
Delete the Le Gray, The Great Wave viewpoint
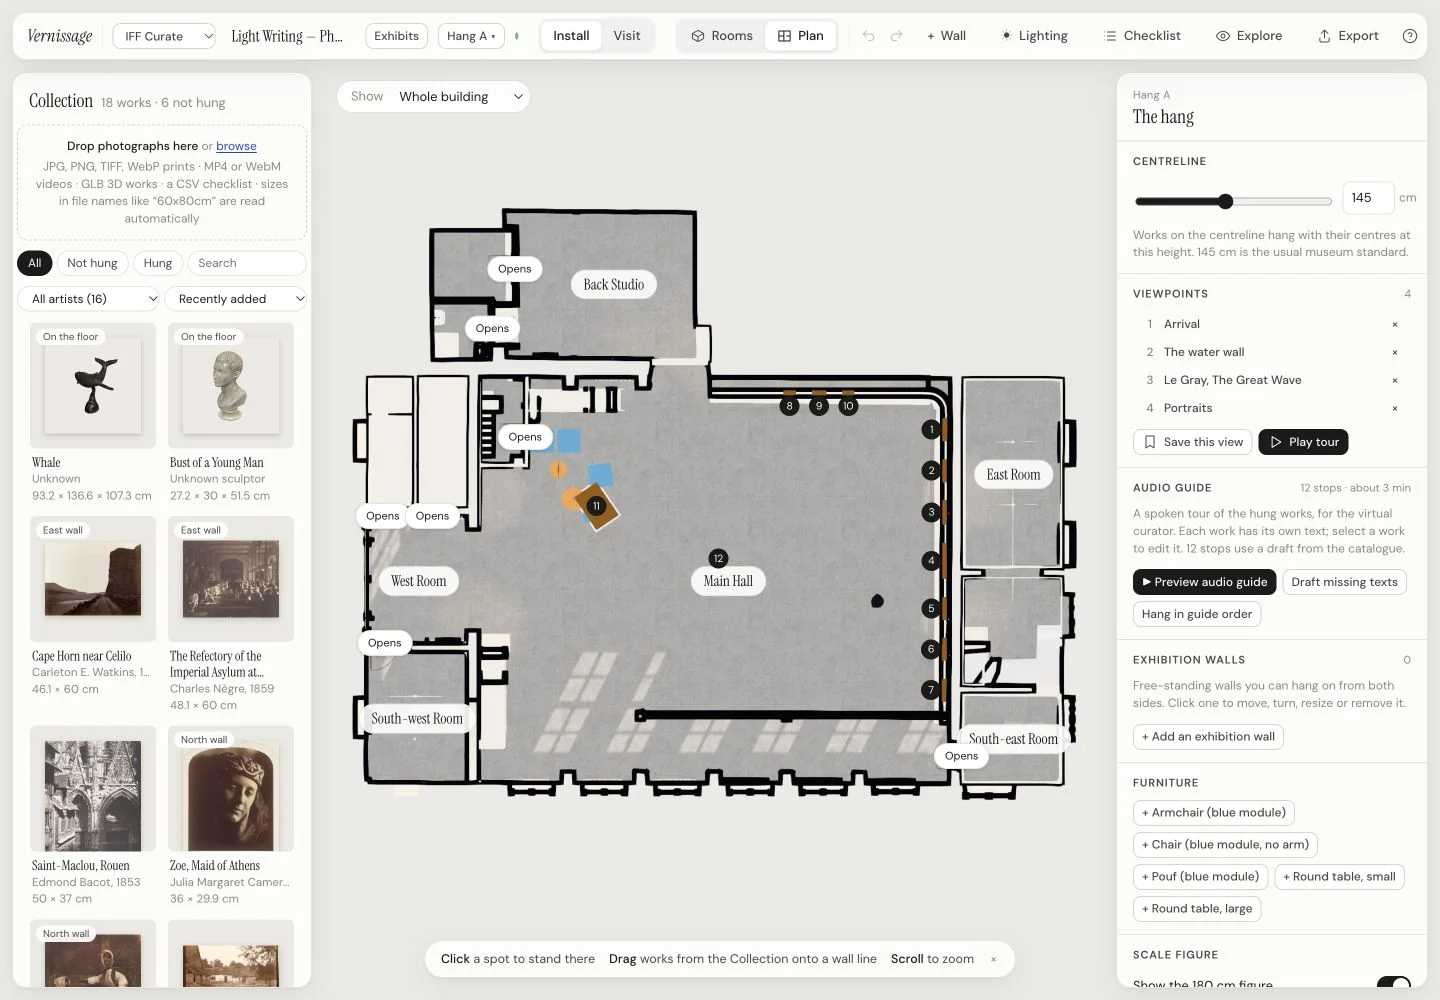tap(1395, 380)
